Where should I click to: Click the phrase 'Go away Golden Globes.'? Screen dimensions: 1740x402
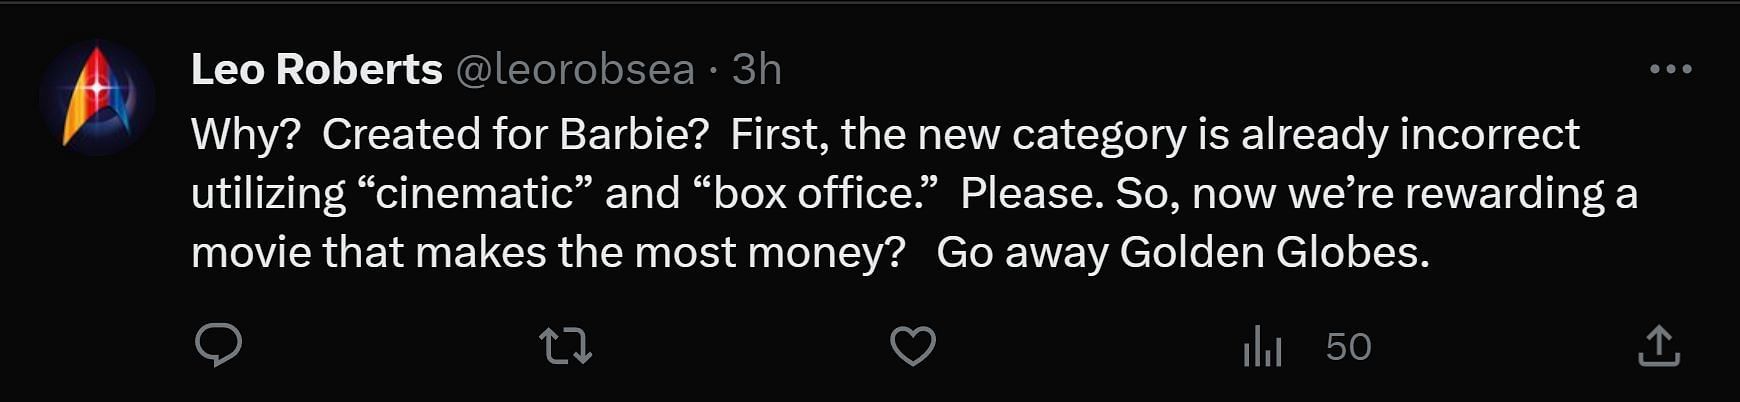[1183, 252]
